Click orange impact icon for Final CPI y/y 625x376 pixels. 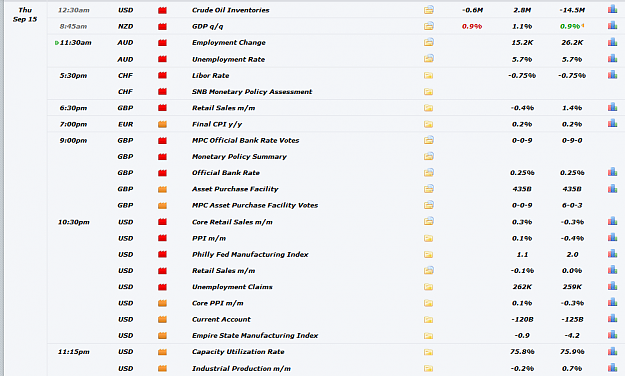pos(162,124)
